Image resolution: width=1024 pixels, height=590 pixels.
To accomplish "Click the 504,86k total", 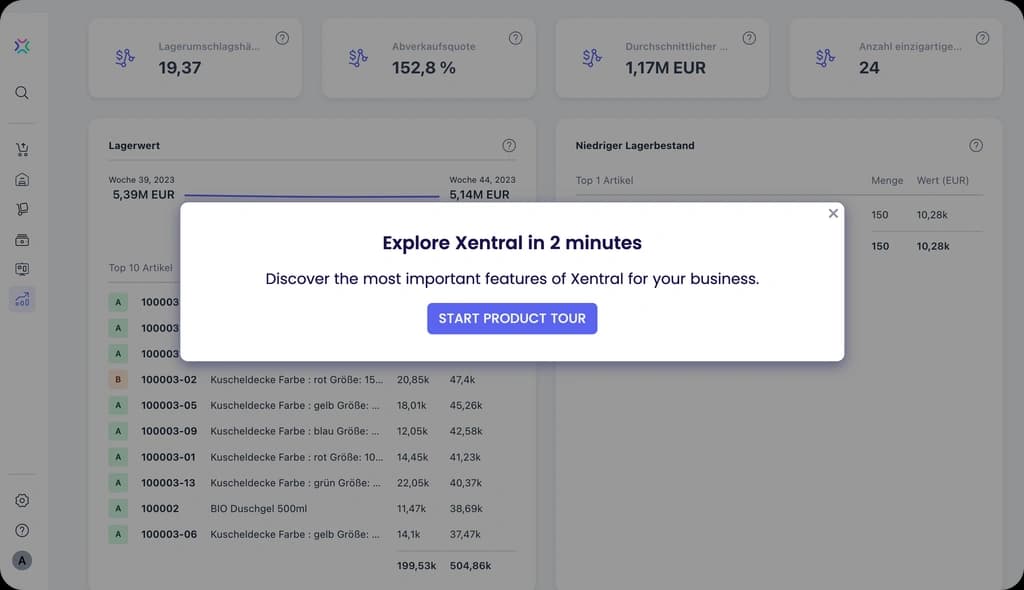I will (x=470, y=566).
